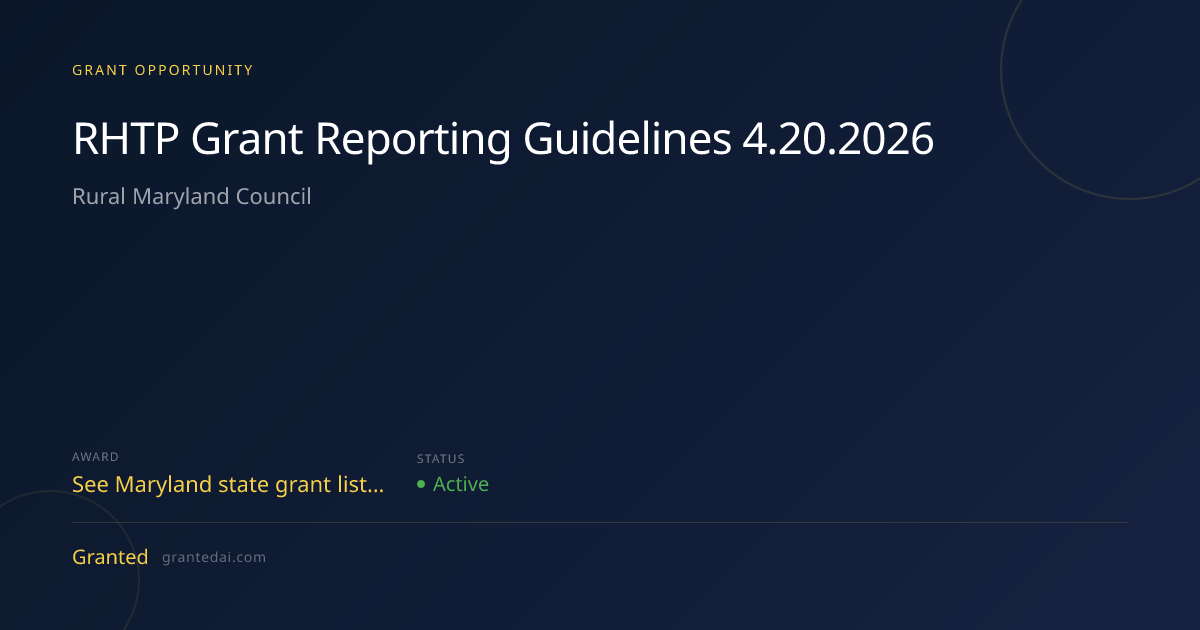
Task: Click the 'AWARD' field label
Action: (x=96, y=457)
